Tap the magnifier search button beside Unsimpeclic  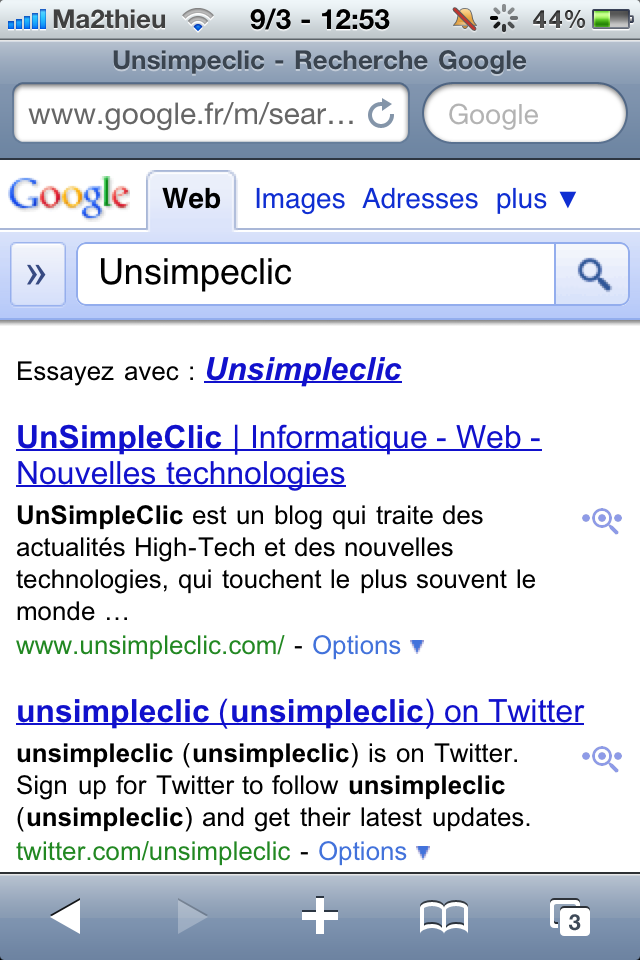pyautogui.click(x=592, y=274)
